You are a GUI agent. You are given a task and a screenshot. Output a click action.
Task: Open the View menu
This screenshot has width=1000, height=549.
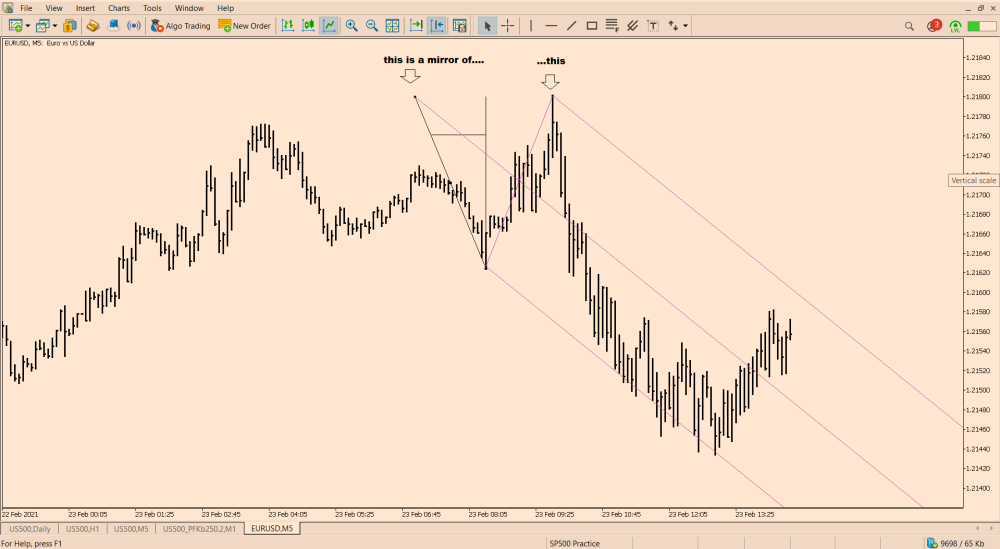pyautogui.click(x=54, y=8)
